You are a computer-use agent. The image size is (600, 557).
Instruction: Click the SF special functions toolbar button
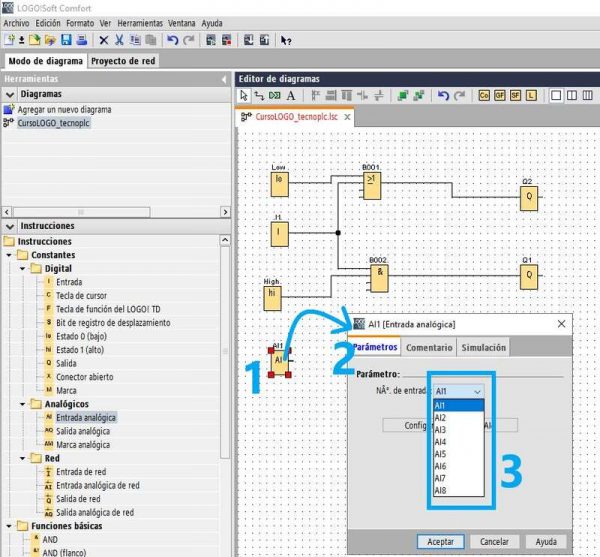[x=517, y=96]
